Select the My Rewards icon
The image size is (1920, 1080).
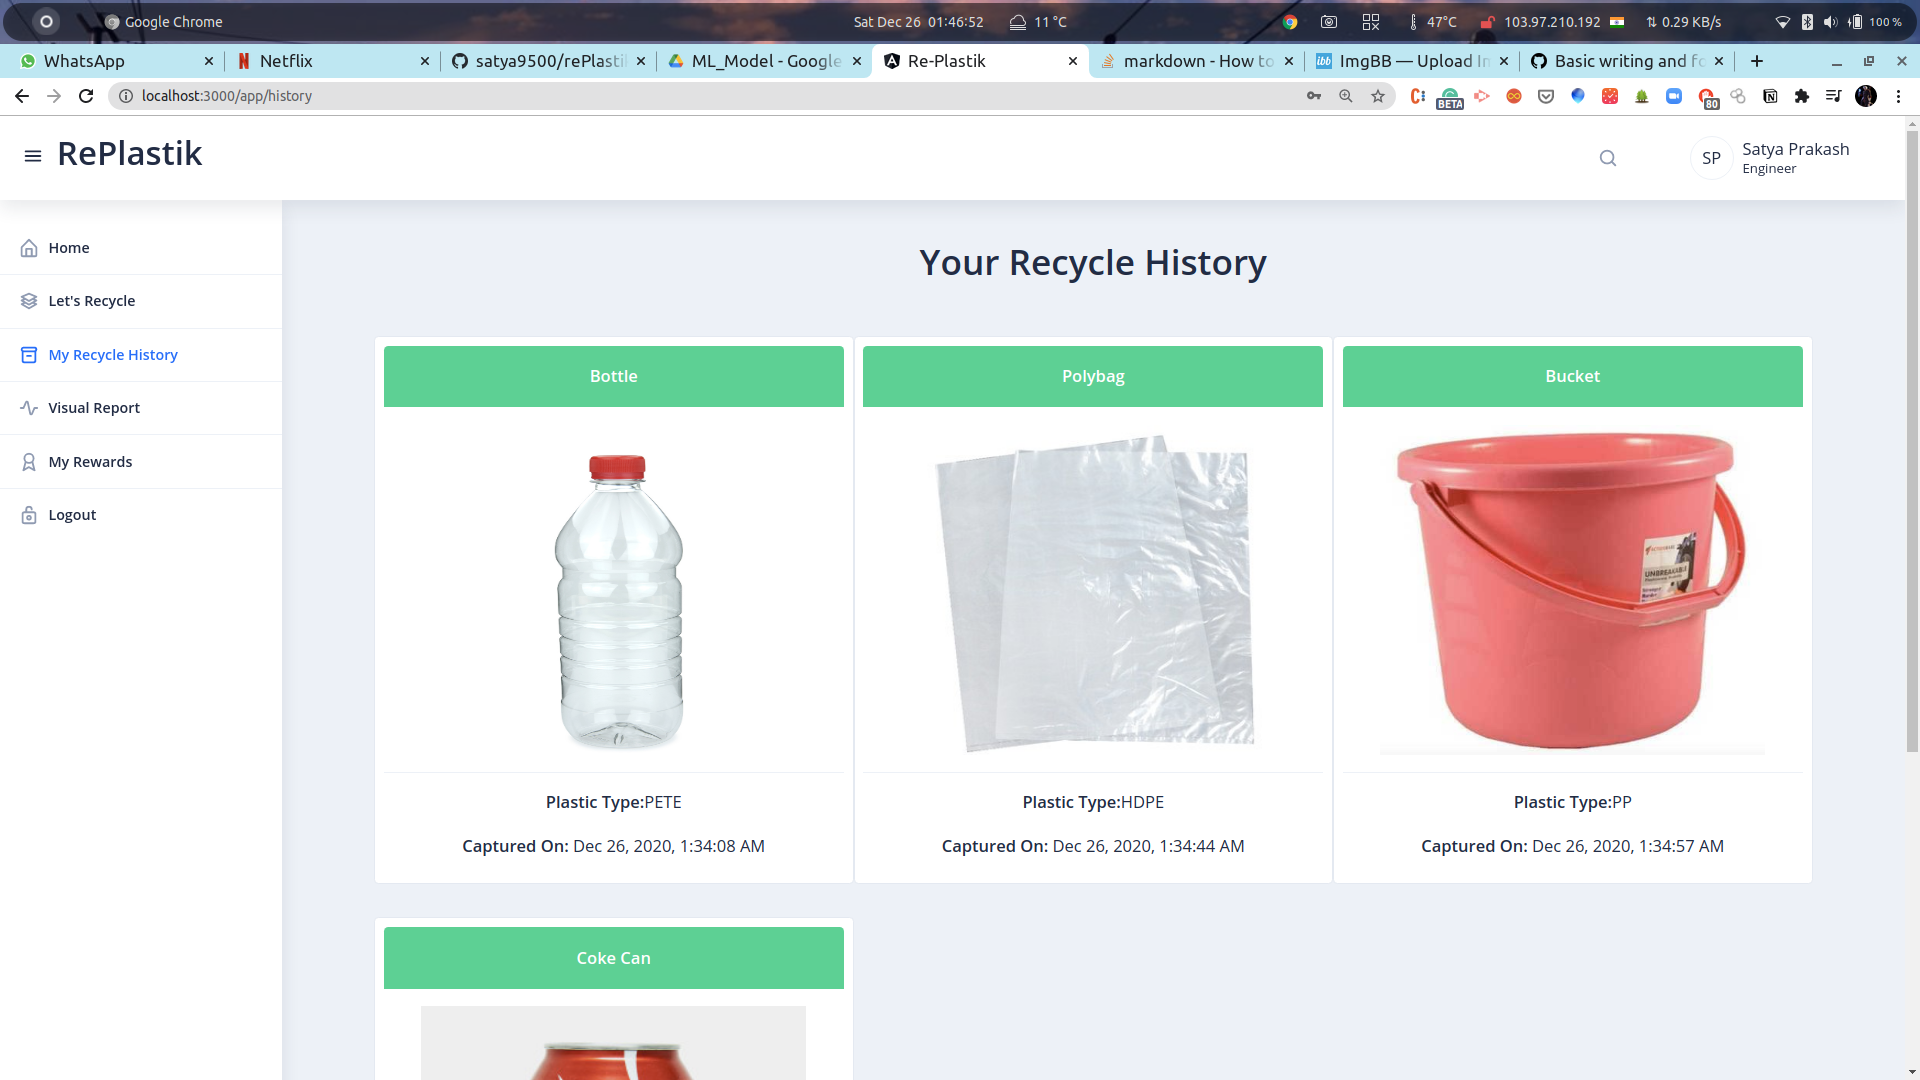click(x=28, y=460)
